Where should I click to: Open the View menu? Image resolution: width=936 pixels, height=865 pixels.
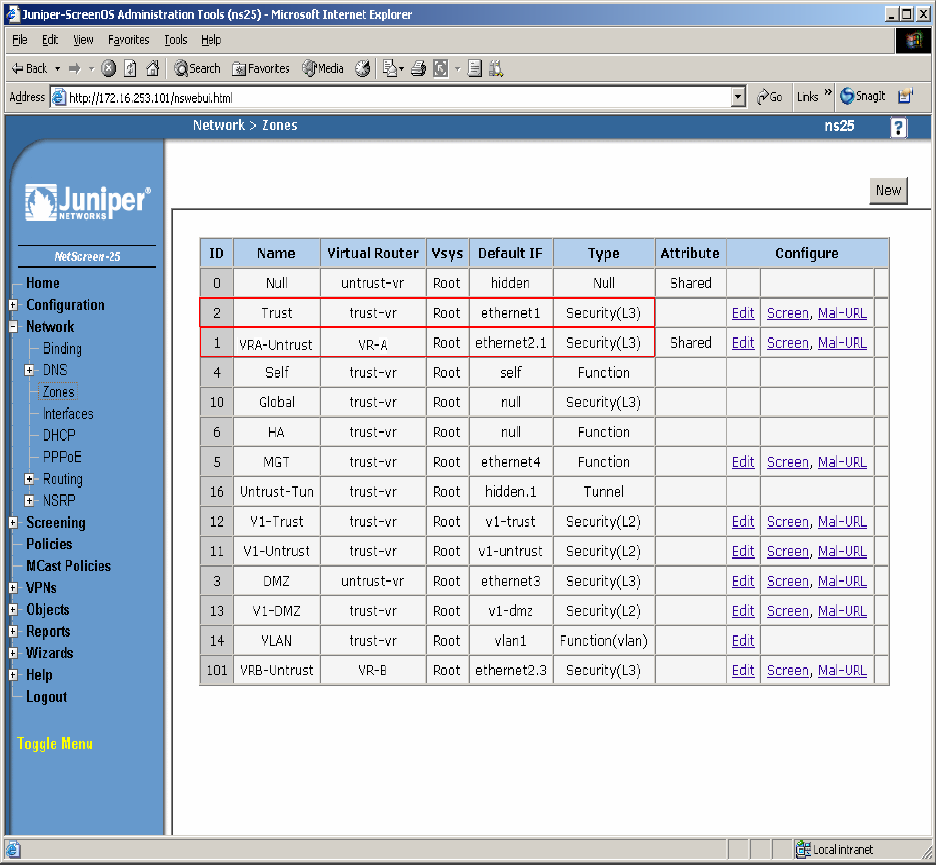point(83,40)
